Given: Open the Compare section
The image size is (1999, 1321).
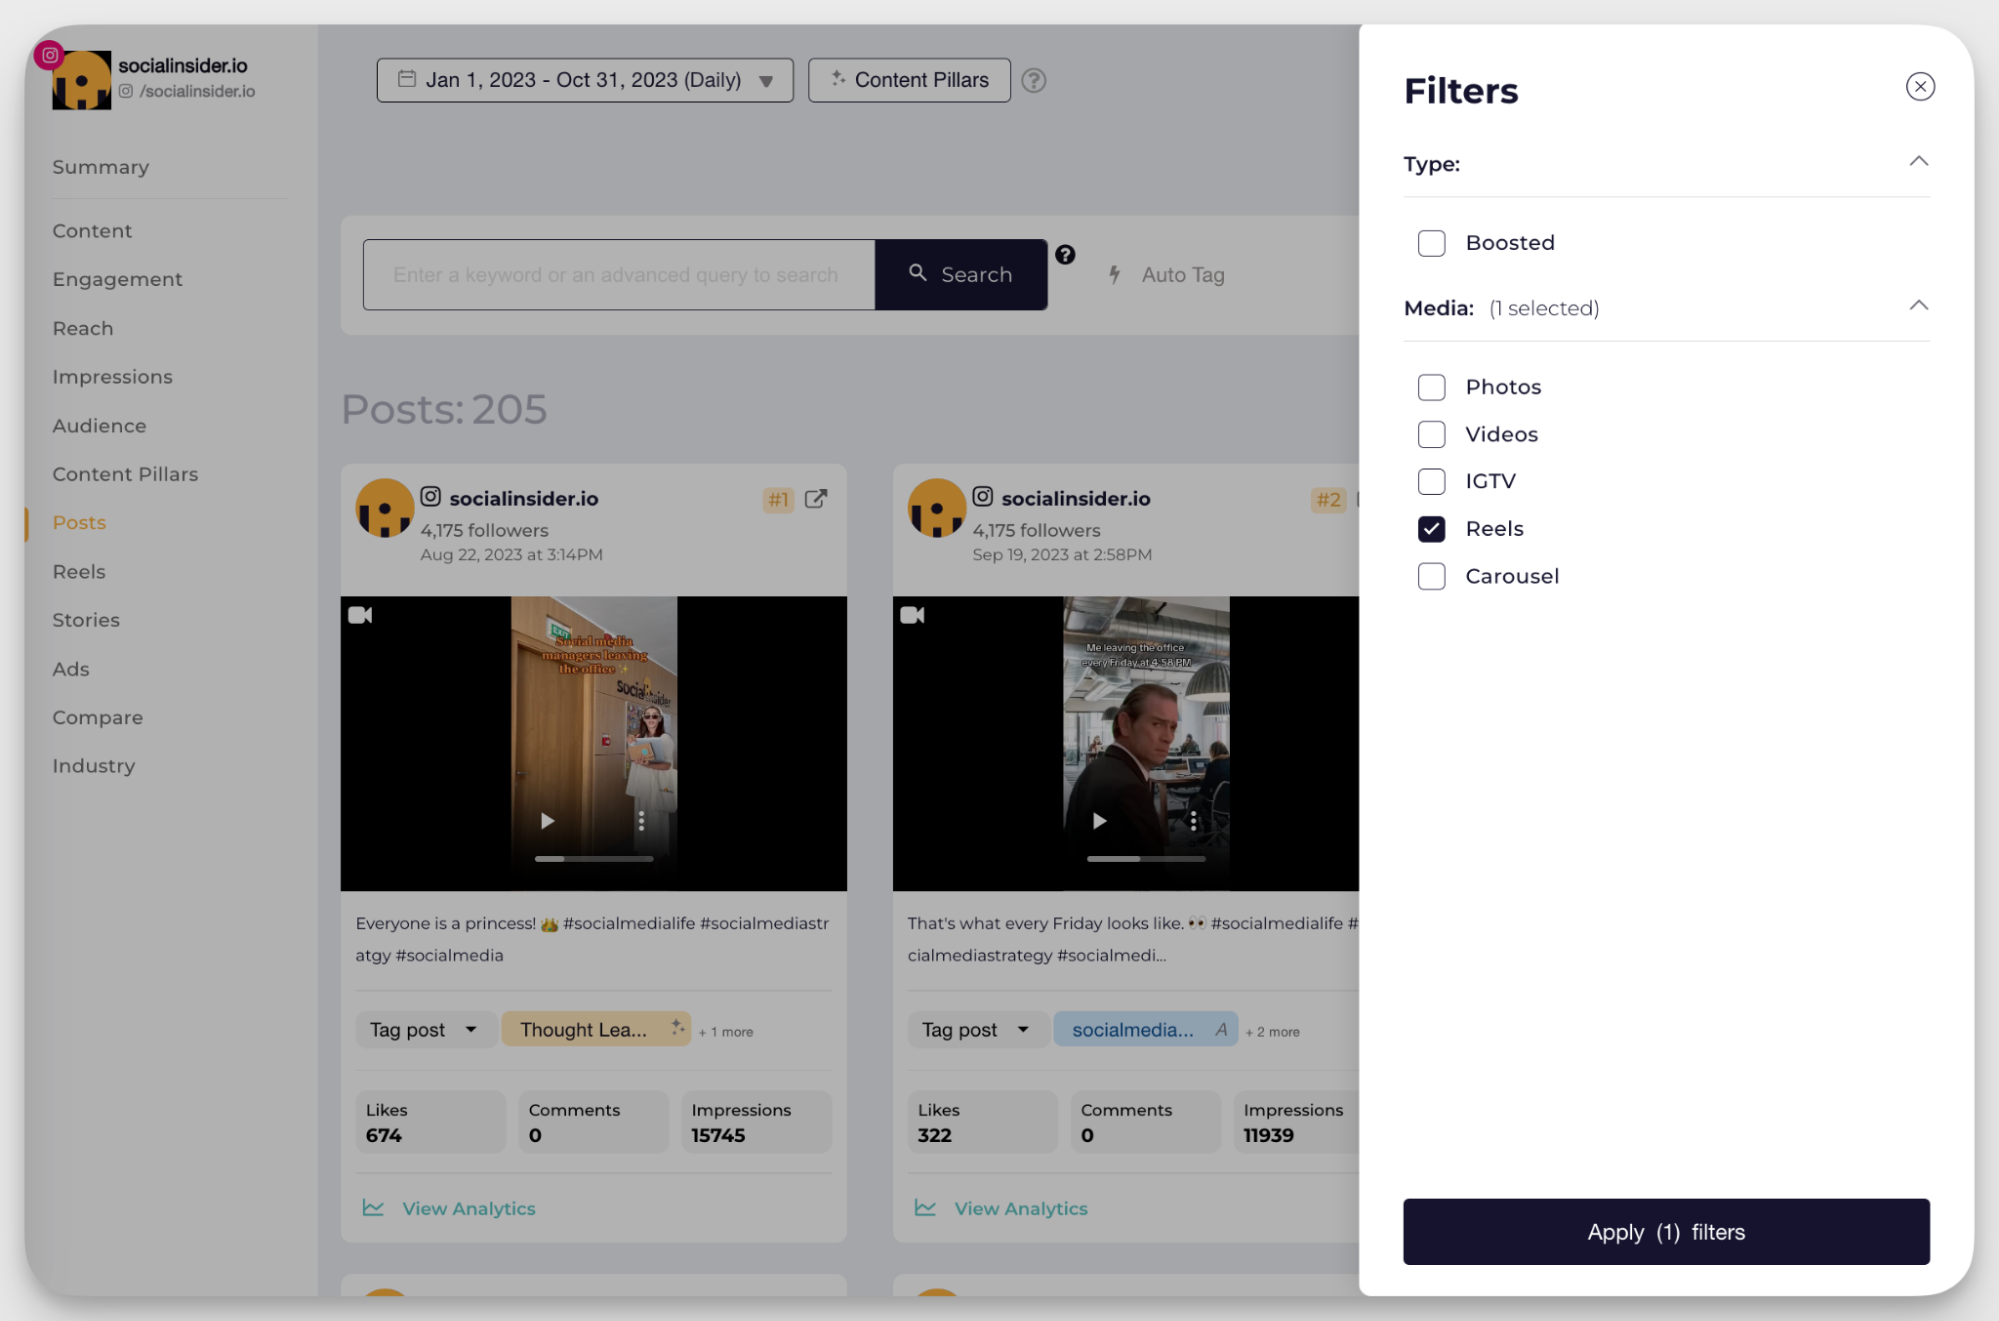Looking at the screenshot, I should [x=97, y=717].
